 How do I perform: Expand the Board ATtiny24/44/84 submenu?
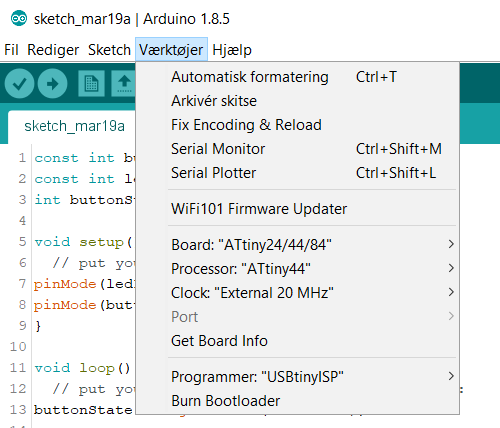298,245
